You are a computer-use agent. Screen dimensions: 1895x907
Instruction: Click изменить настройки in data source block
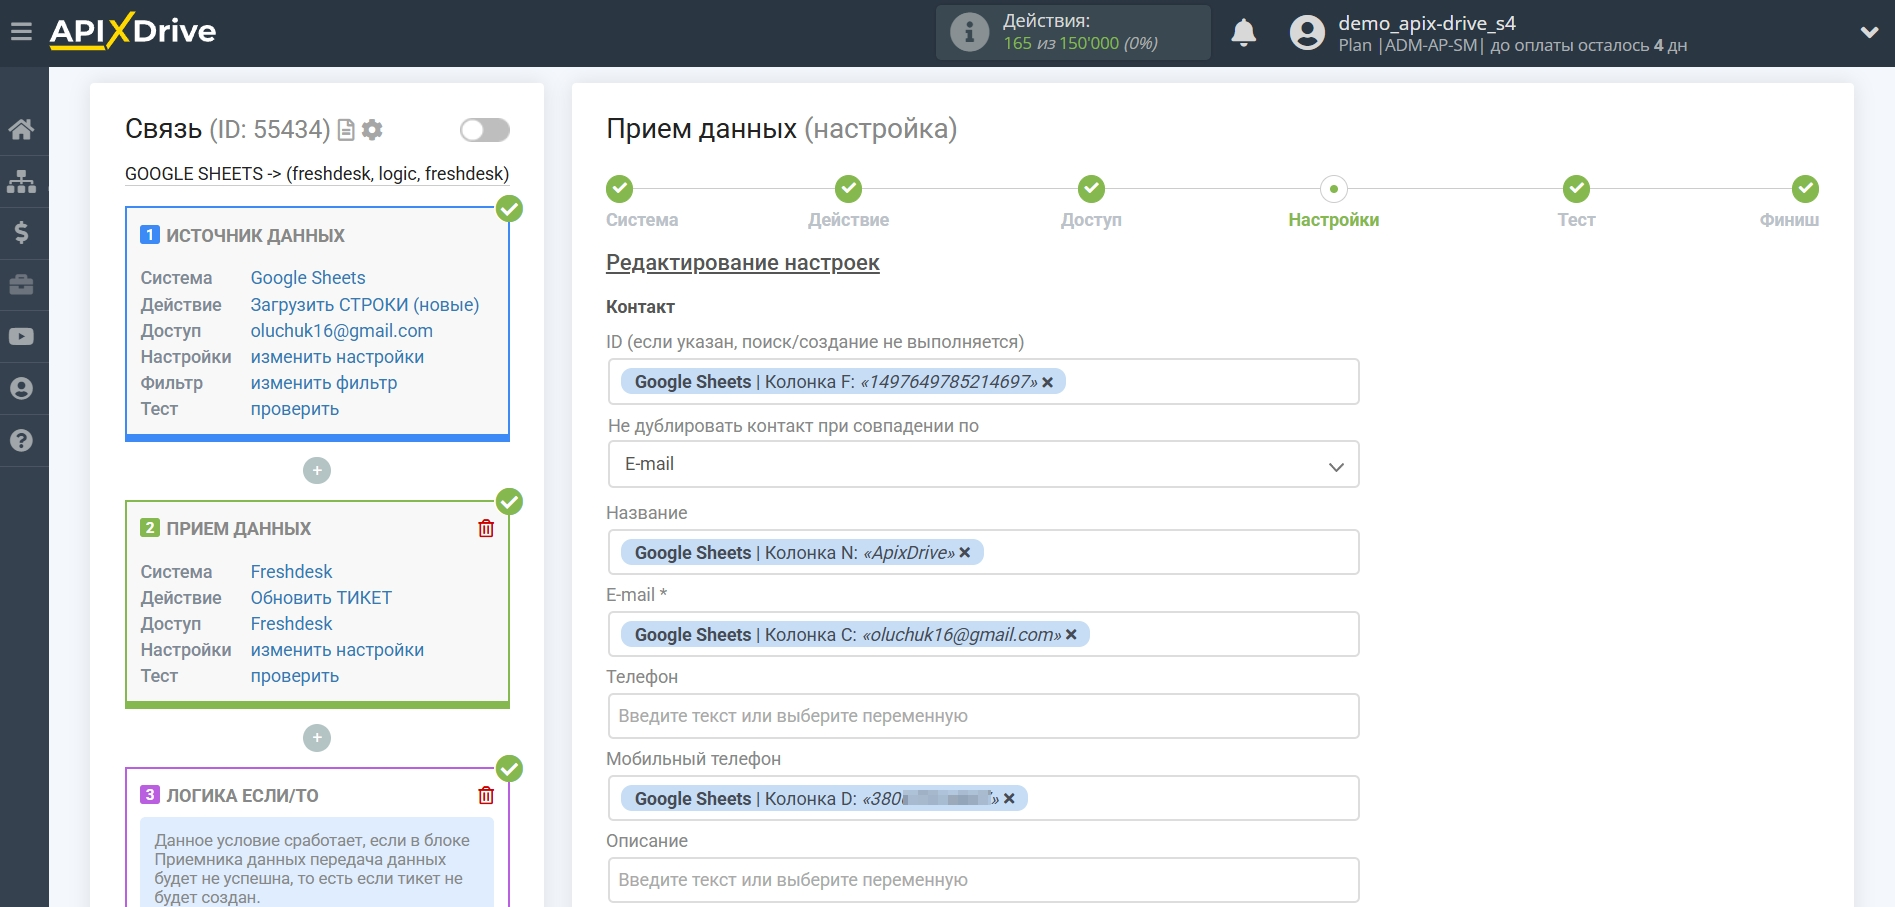(x=337, y=357)
